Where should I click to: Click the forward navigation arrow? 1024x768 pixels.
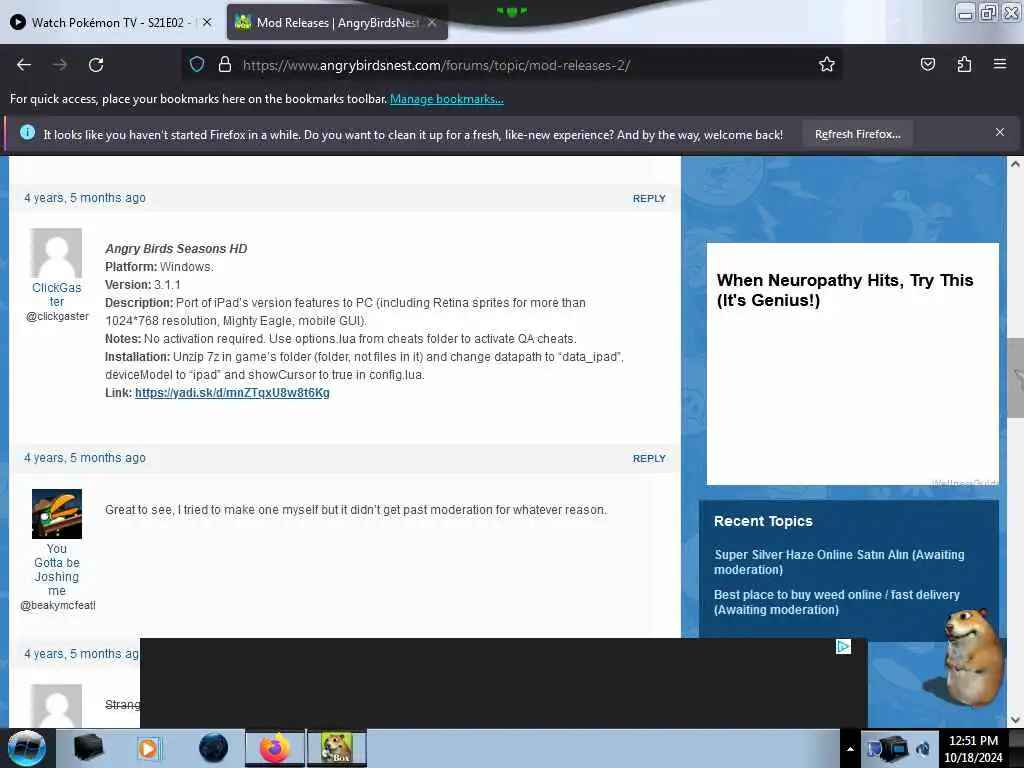pyautogui.click(x=60, y=65)
